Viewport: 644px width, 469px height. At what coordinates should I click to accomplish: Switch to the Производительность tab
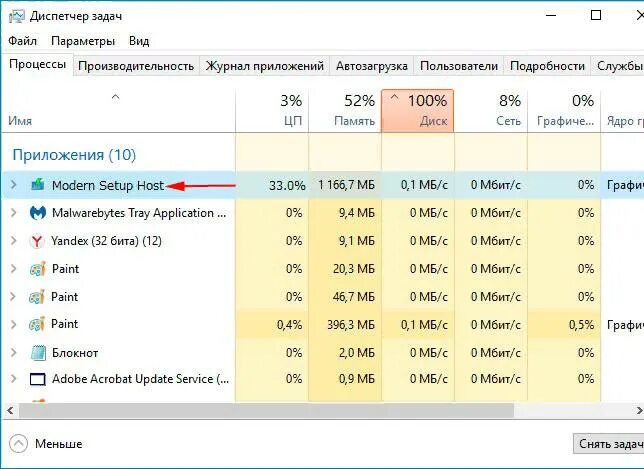pos(136,66)
